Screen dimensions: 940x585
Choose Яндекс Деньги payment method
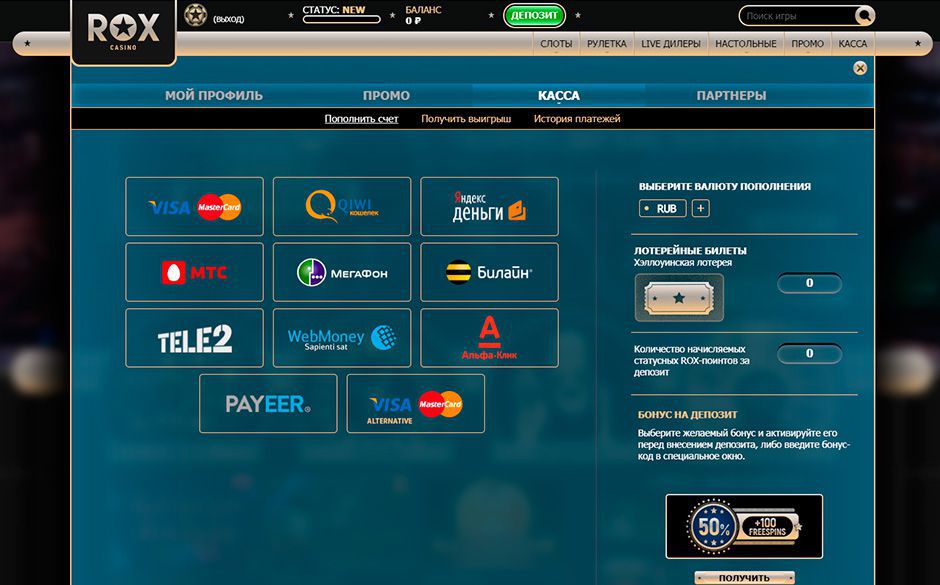click(489, 206)
